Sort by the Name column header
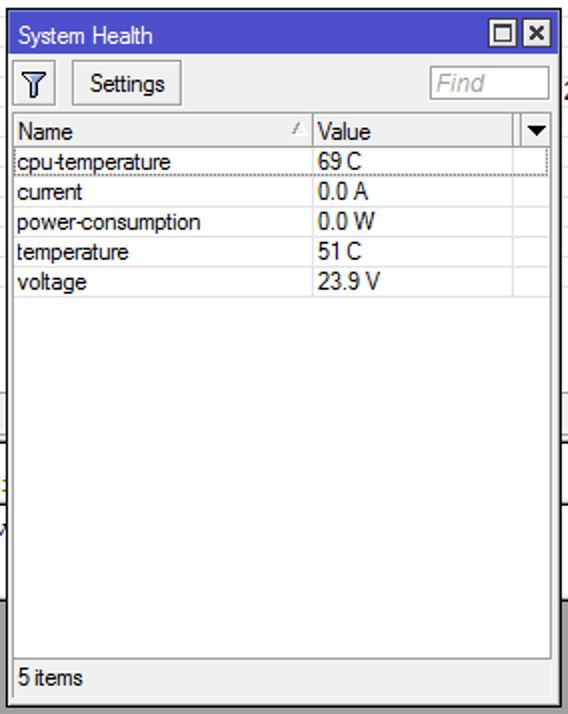The image size is (568, 714). (x=163, y=131)
